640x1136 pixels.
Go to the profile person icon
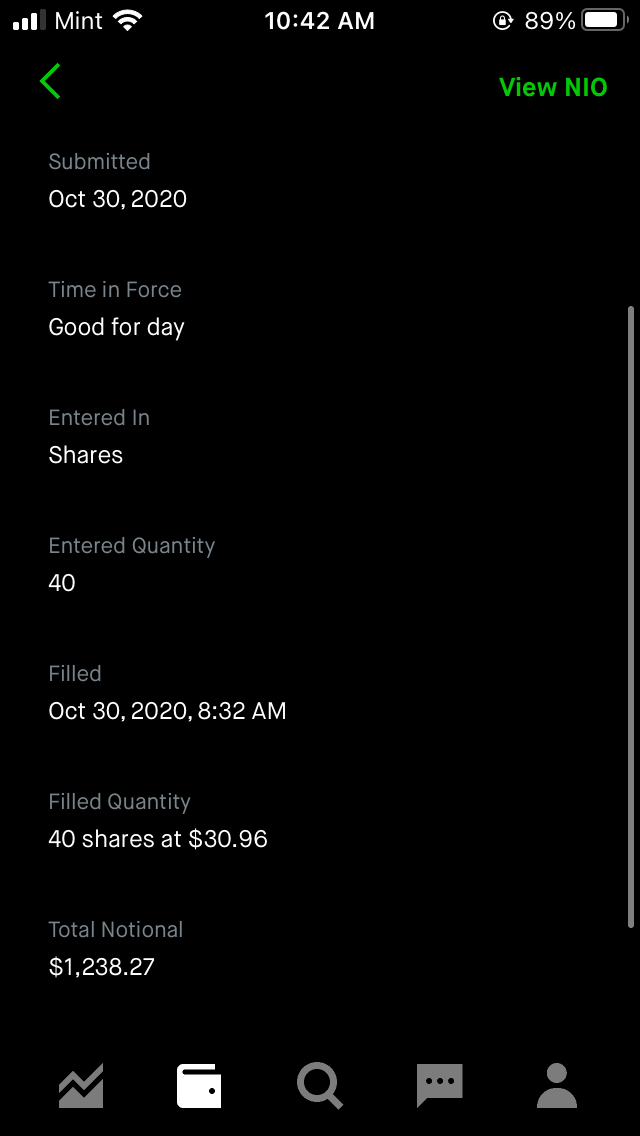(x=557, y=1085)
